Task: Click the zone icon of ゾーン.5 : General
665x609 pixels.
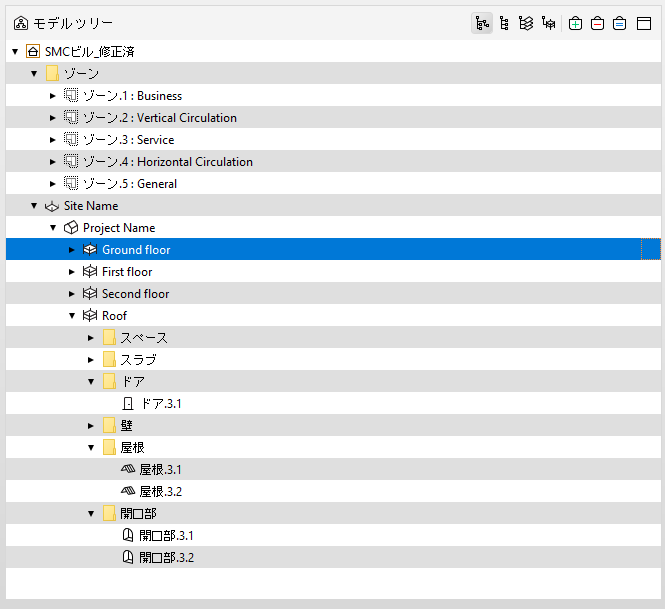Action: click(x=71, y=183)
